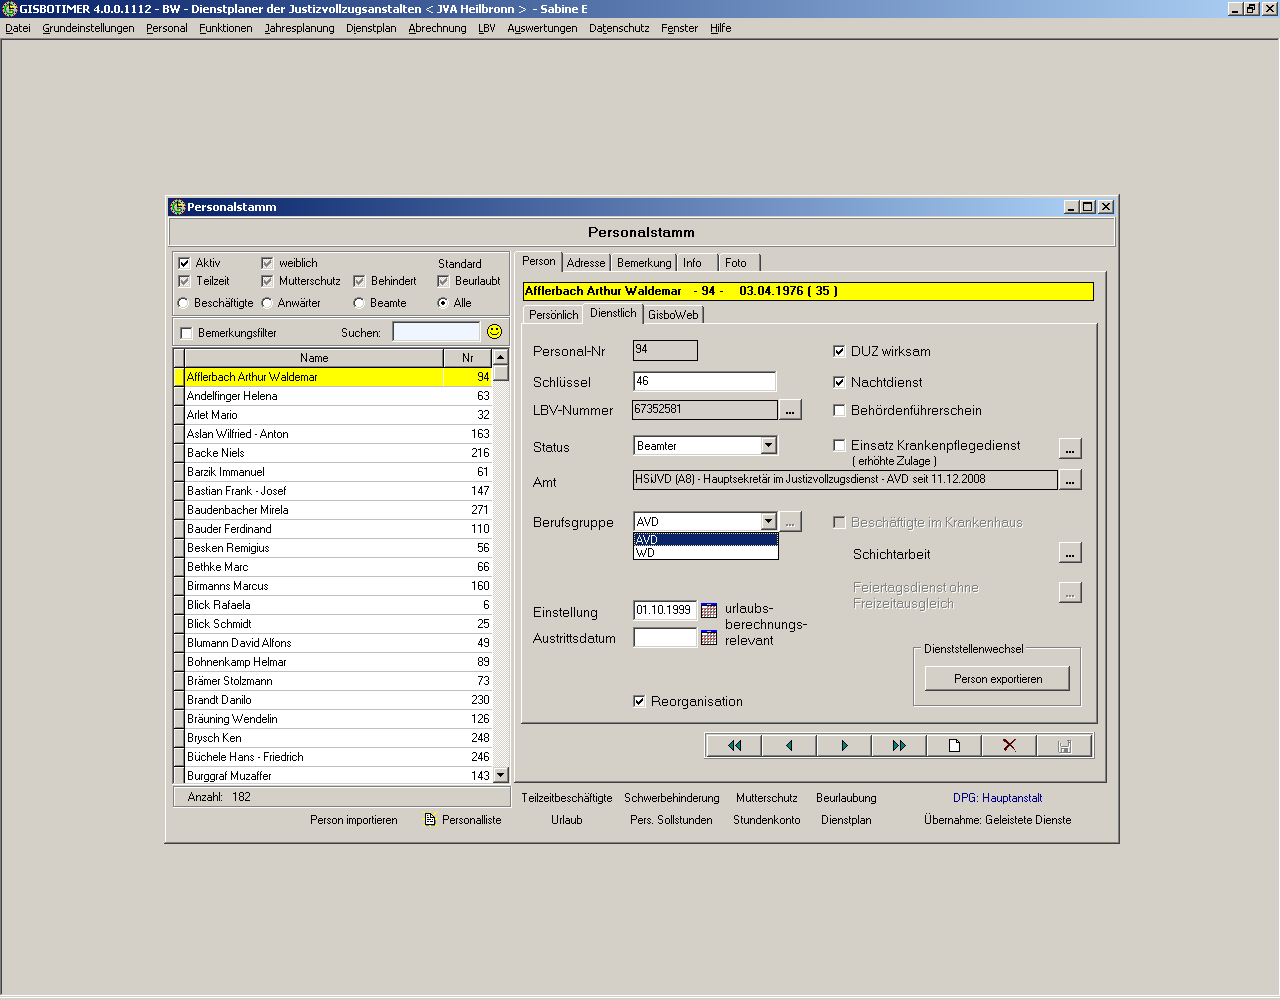1280x1000 pixels.
Task: Go to next record arrow
Action: (844, 746)
